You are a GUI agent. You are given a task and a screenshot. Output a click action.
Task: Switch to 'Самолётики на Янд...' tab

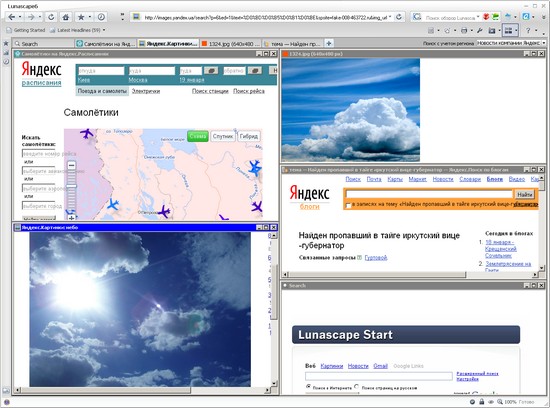click(x=106, y=44)
